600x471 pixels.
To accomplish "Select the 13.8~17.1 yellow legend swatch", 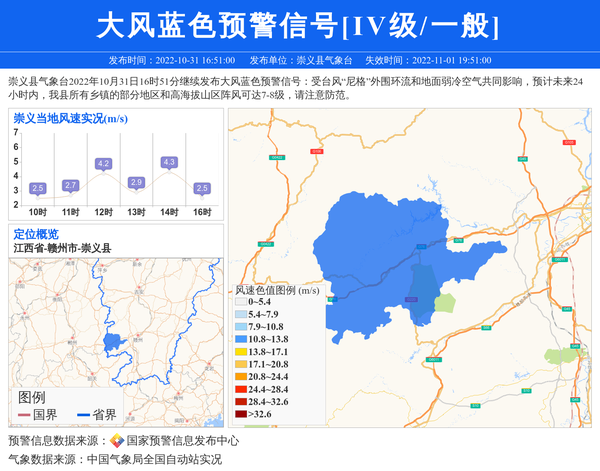I will (x=240, y=352).
